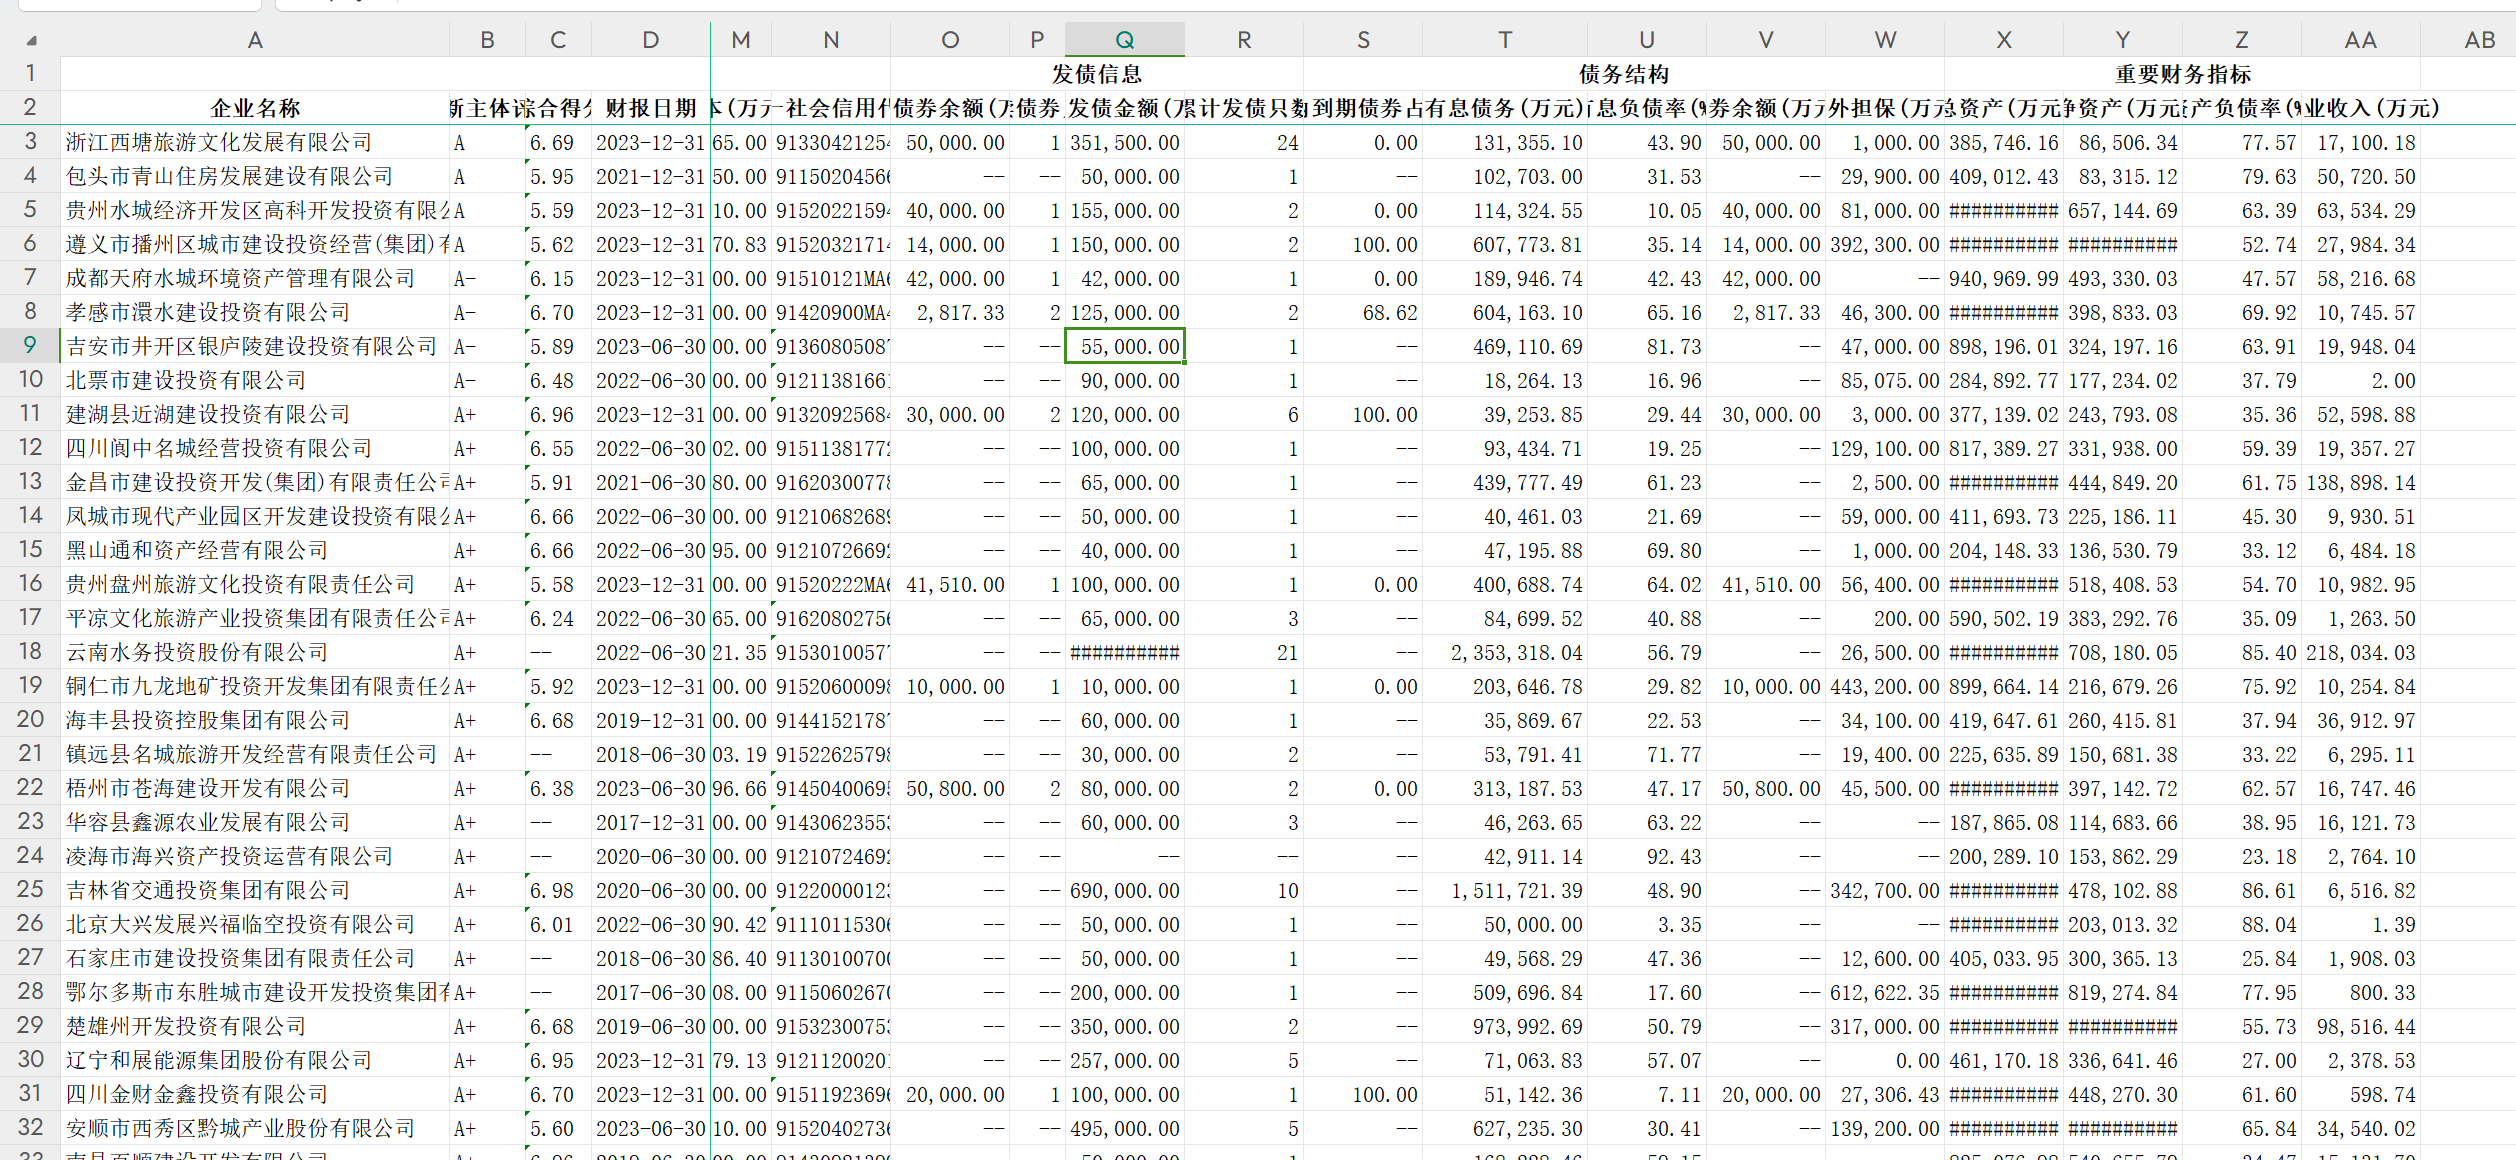
Task: Select cell 浙江西塘旅游文化发展有限公司
Action: click(219, 142)
